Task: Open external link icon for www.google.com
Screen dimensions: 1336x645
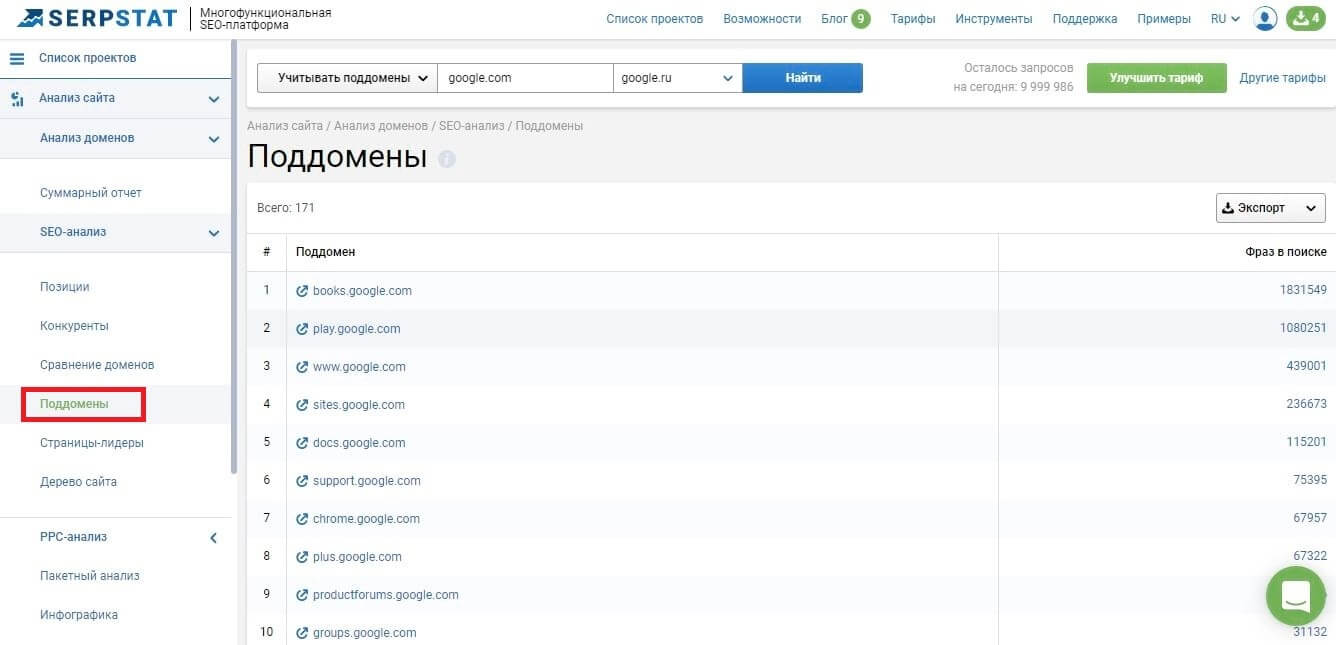Action: 302,367
